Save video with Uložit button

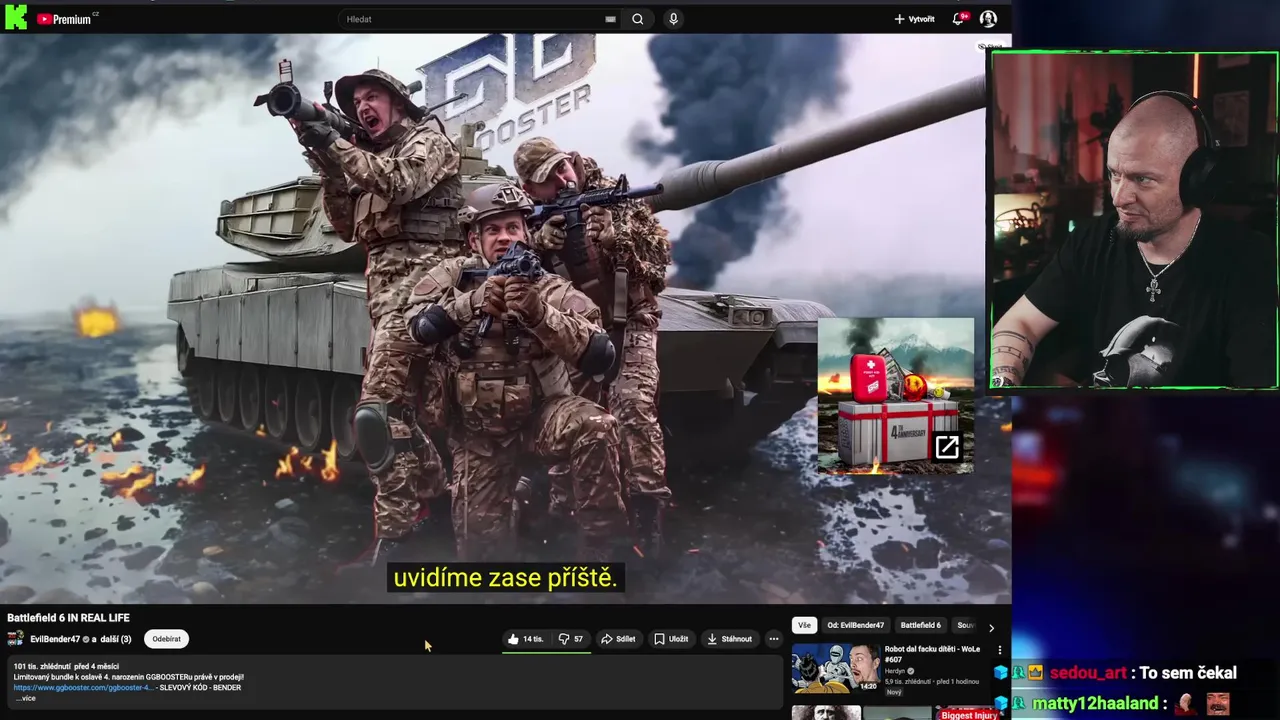point(671,639)
